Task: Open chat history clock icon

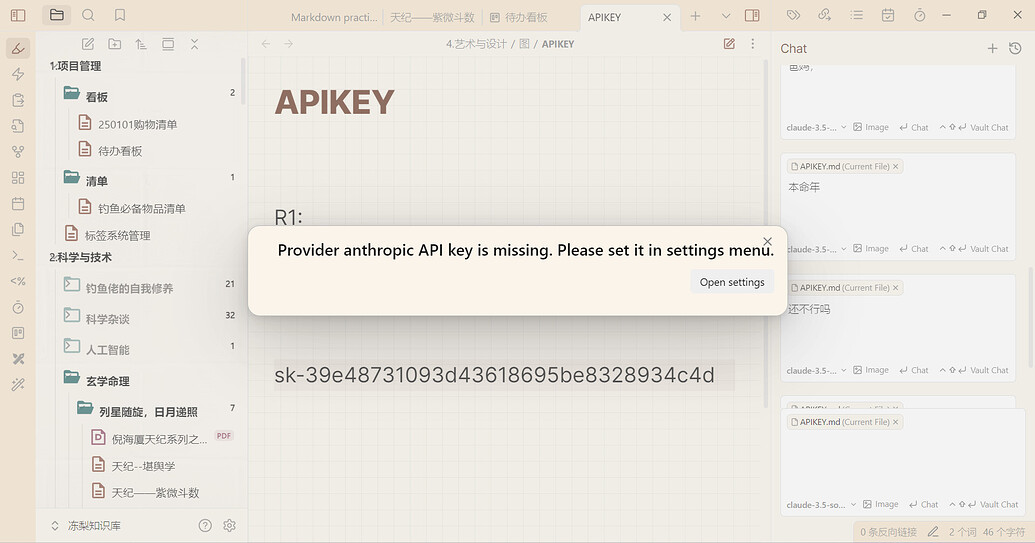Action: click(x=1015, y=48)
